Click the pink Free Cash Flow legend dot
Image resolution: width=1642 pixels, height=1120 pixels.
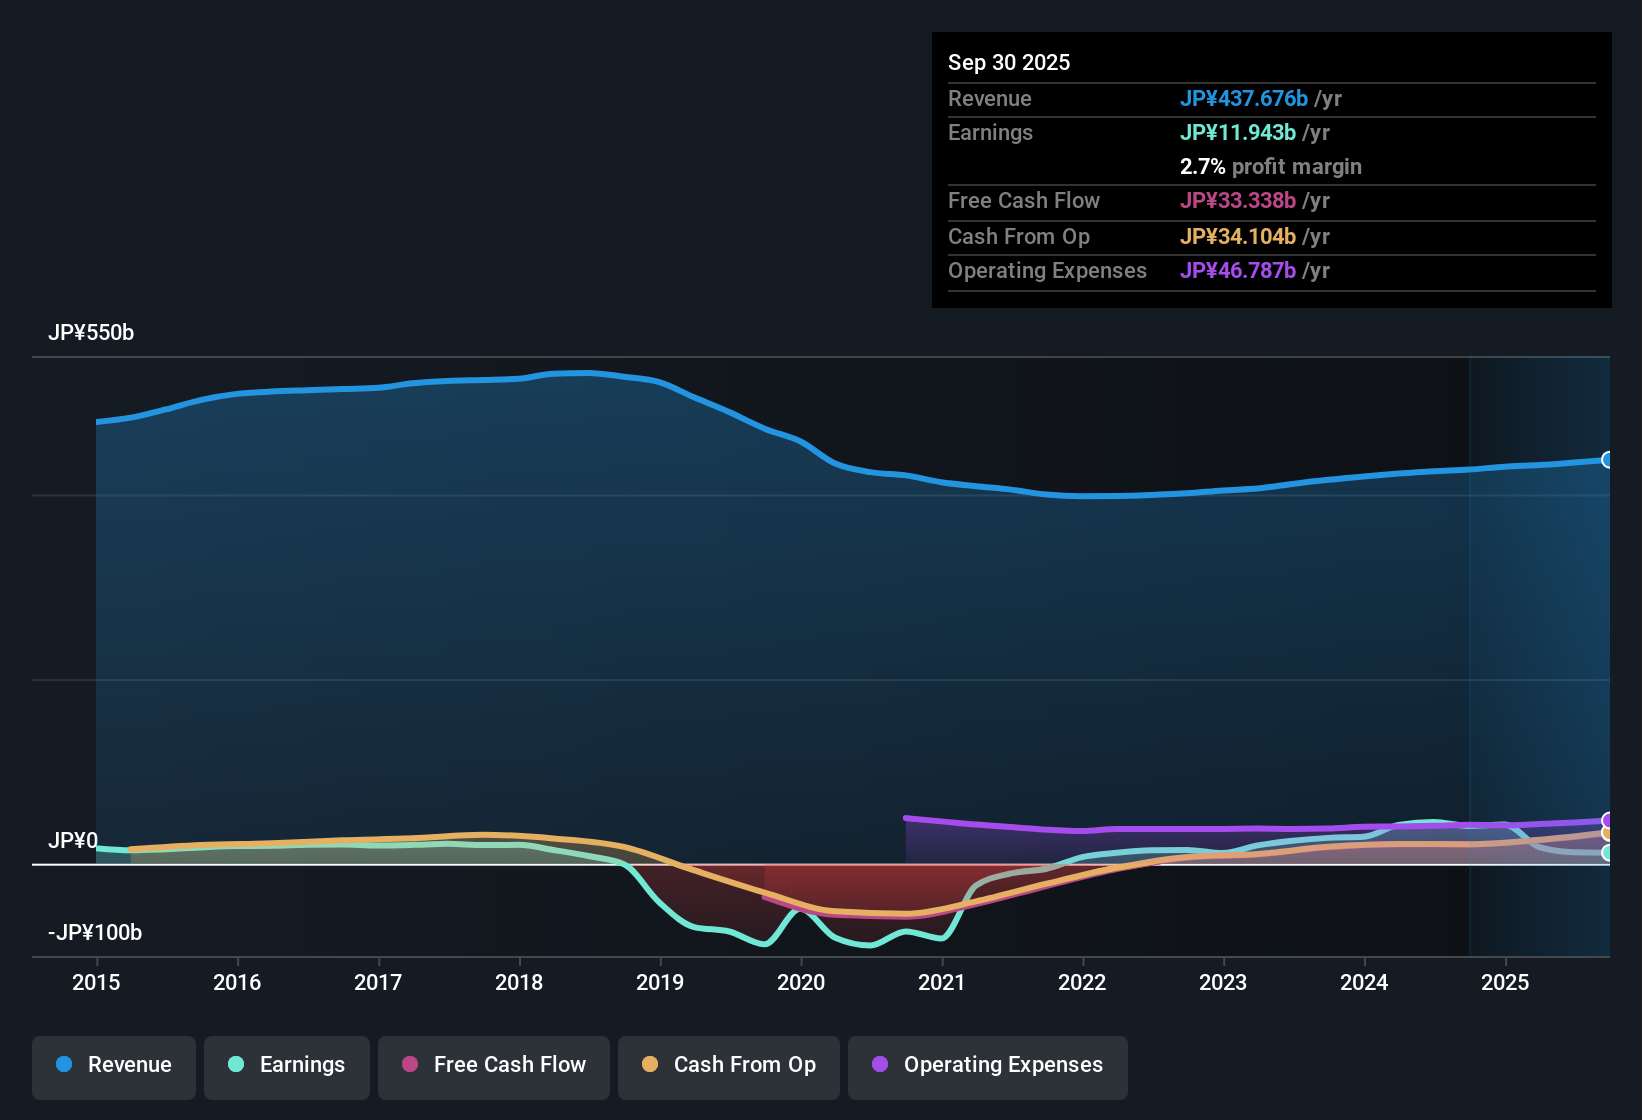point(409,1065)
